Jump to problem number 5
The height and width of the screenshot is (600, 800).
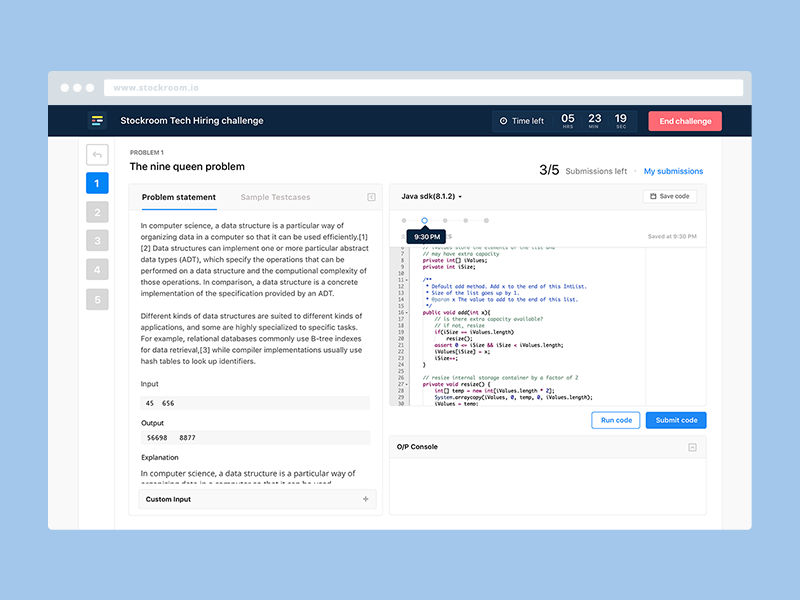click(97, 299)
